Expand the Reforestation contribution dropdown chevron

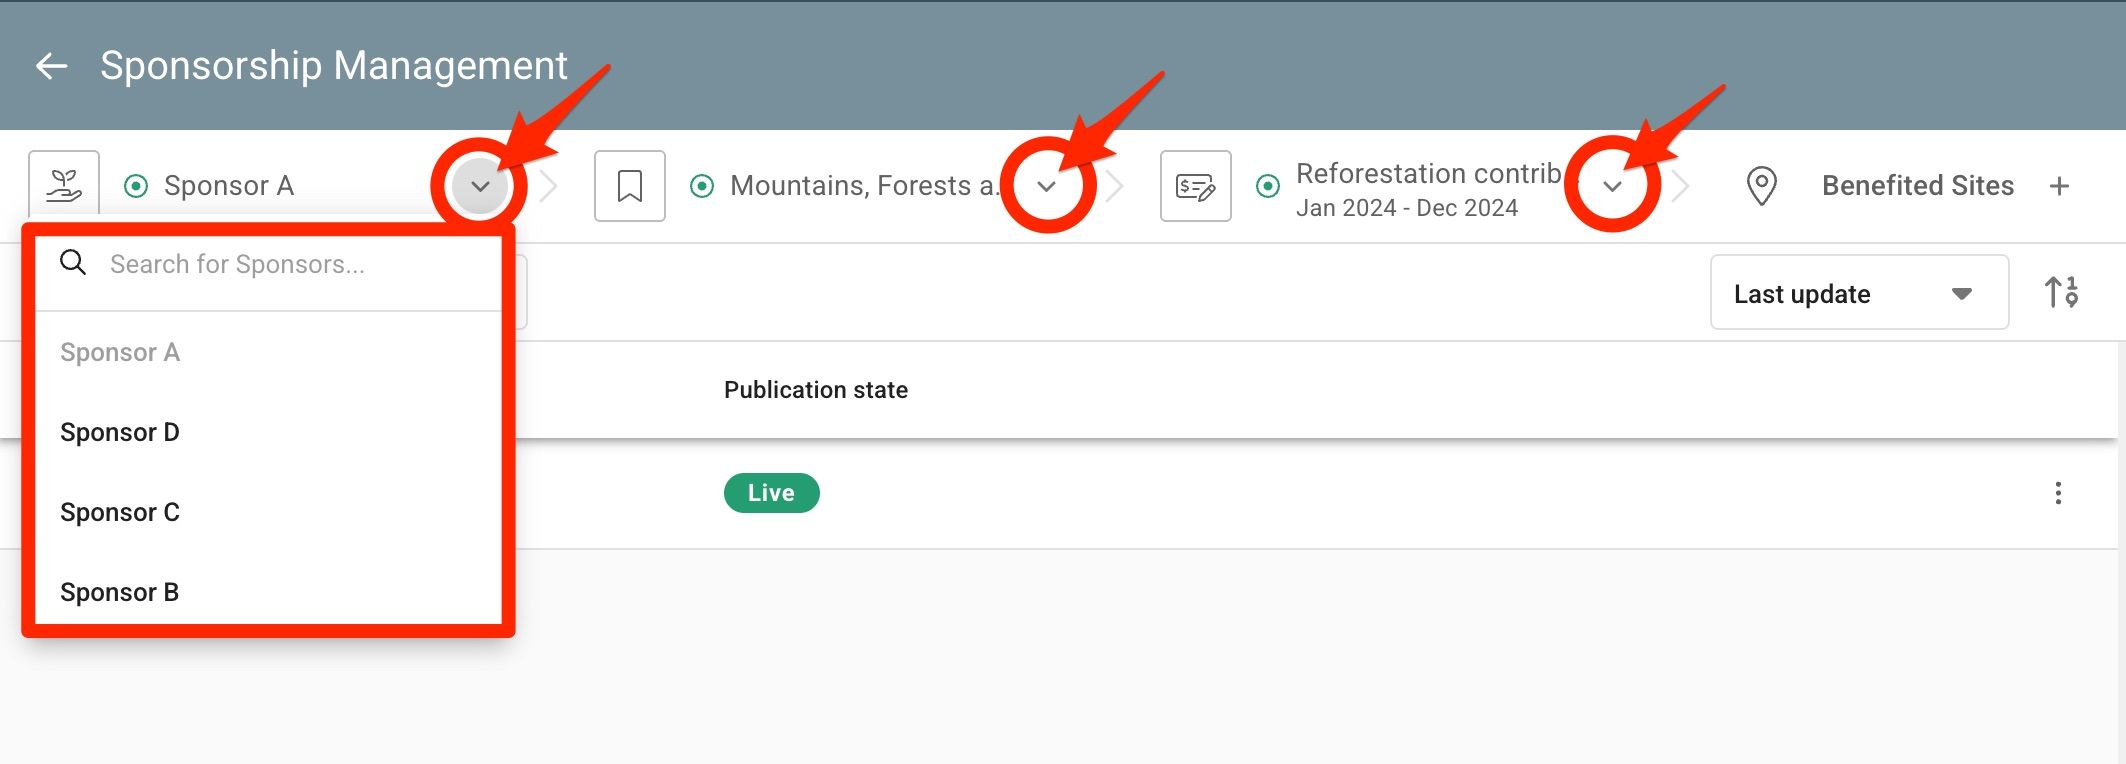click(x=1612, y=186)
